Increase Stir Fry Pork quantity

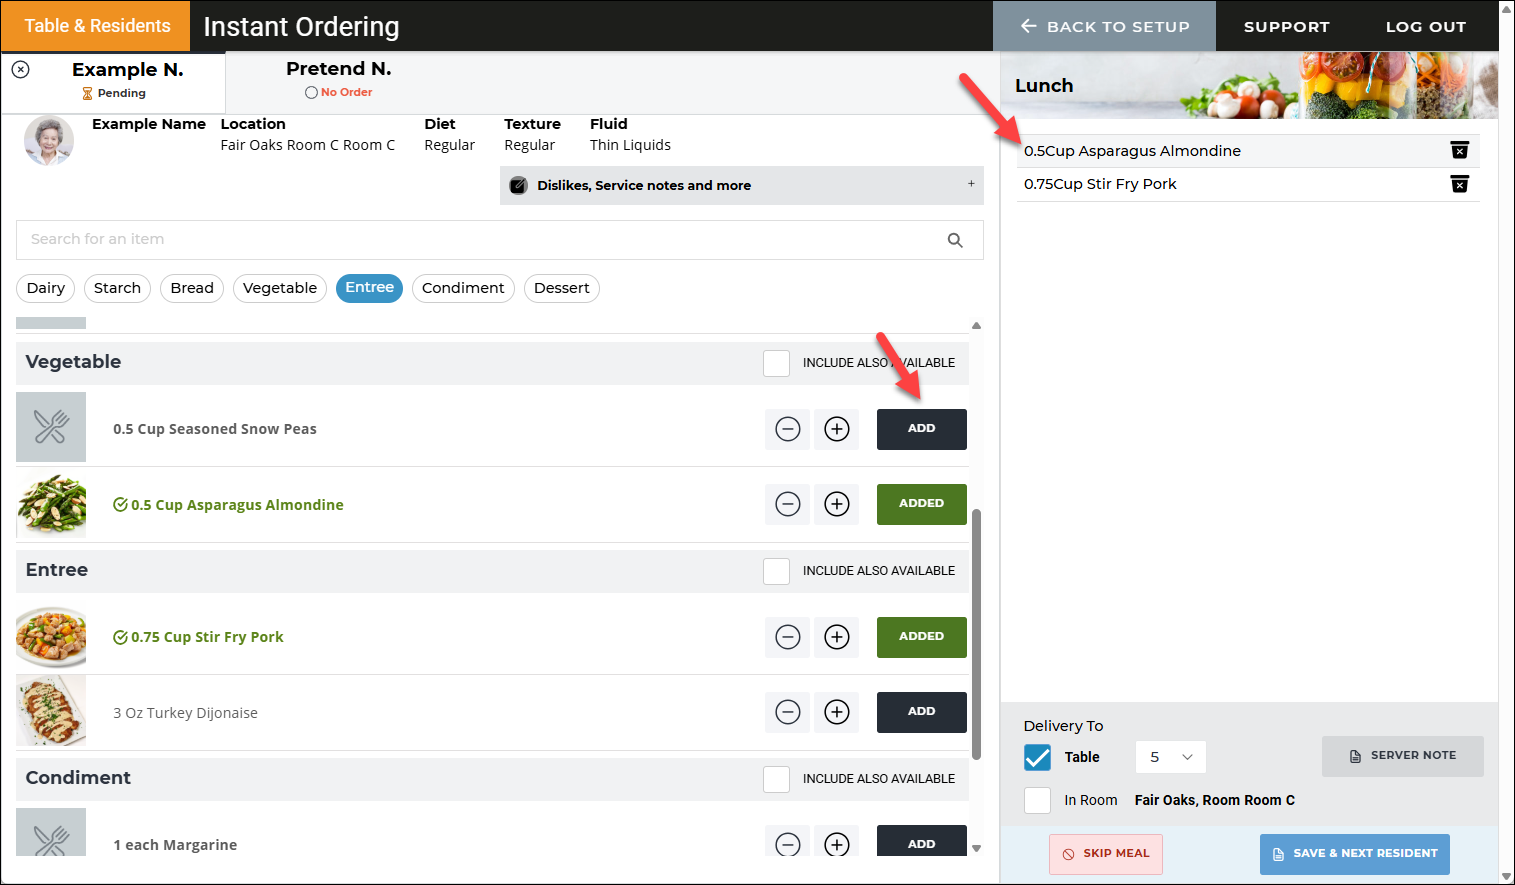click(x=837, y=637)
